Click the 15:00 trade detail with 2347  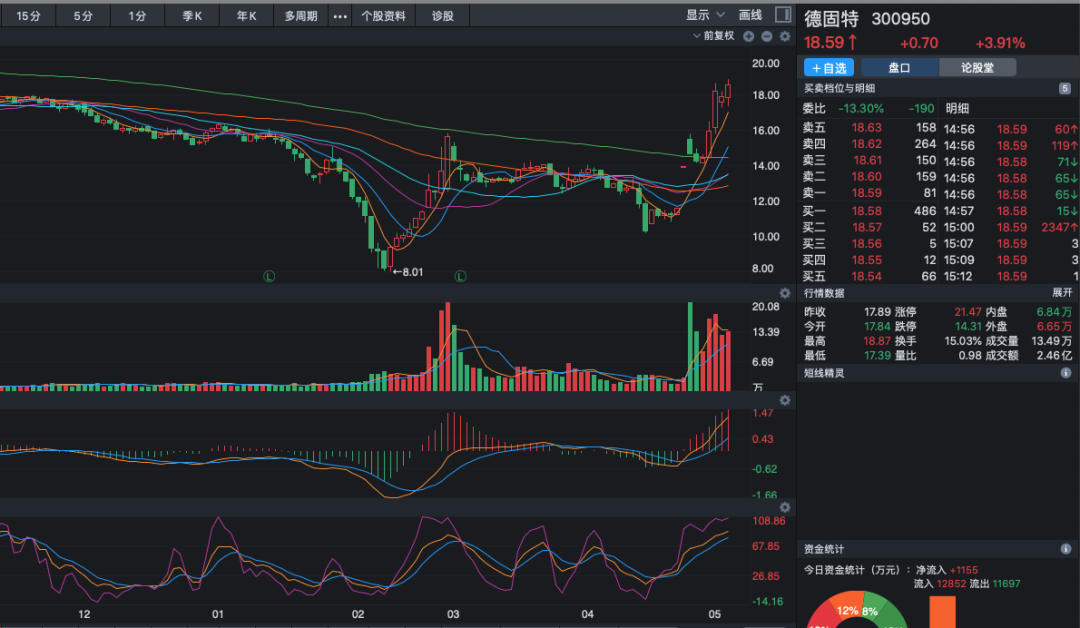pyautogui.click(x=1010, y=227)
